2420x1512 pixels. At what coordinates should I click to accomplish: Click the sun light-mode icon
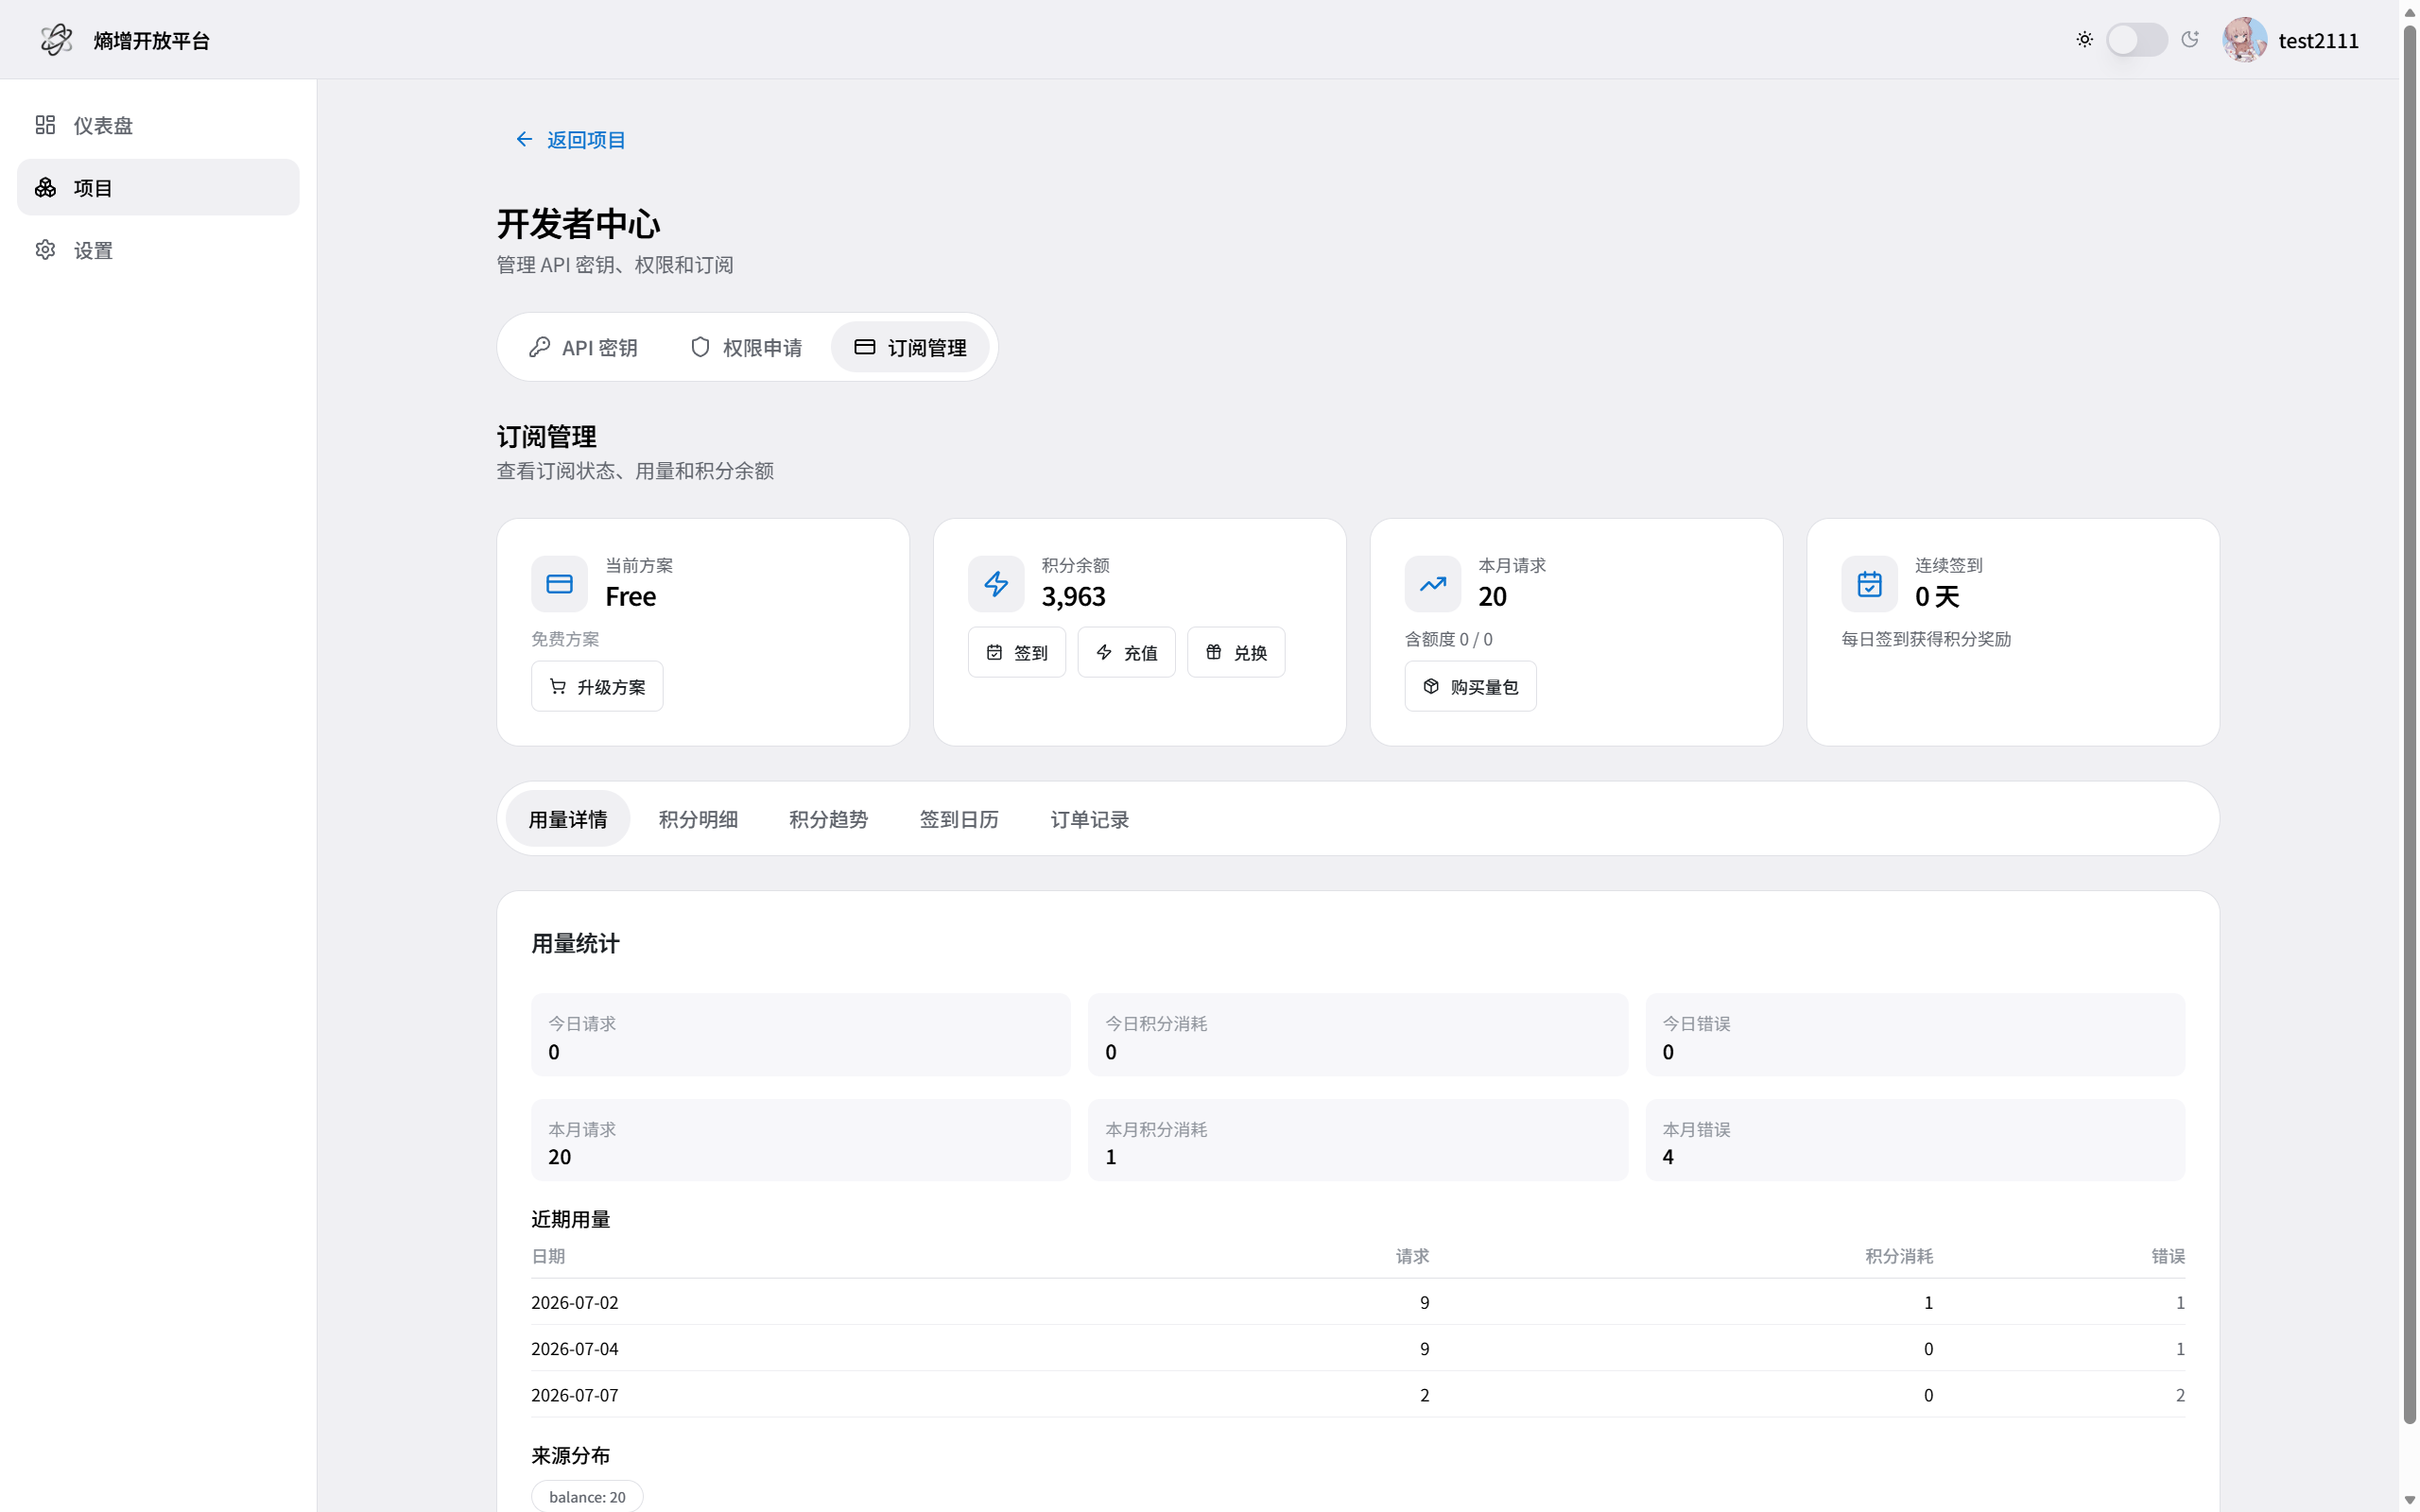pyautogui.click(x=2084, y=40)
